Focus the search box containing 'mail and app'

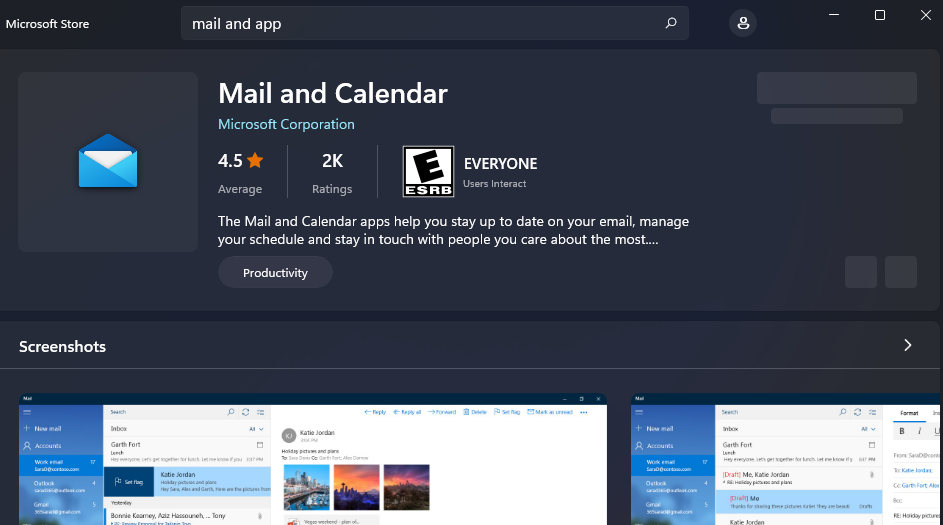(x=435, y=23)
